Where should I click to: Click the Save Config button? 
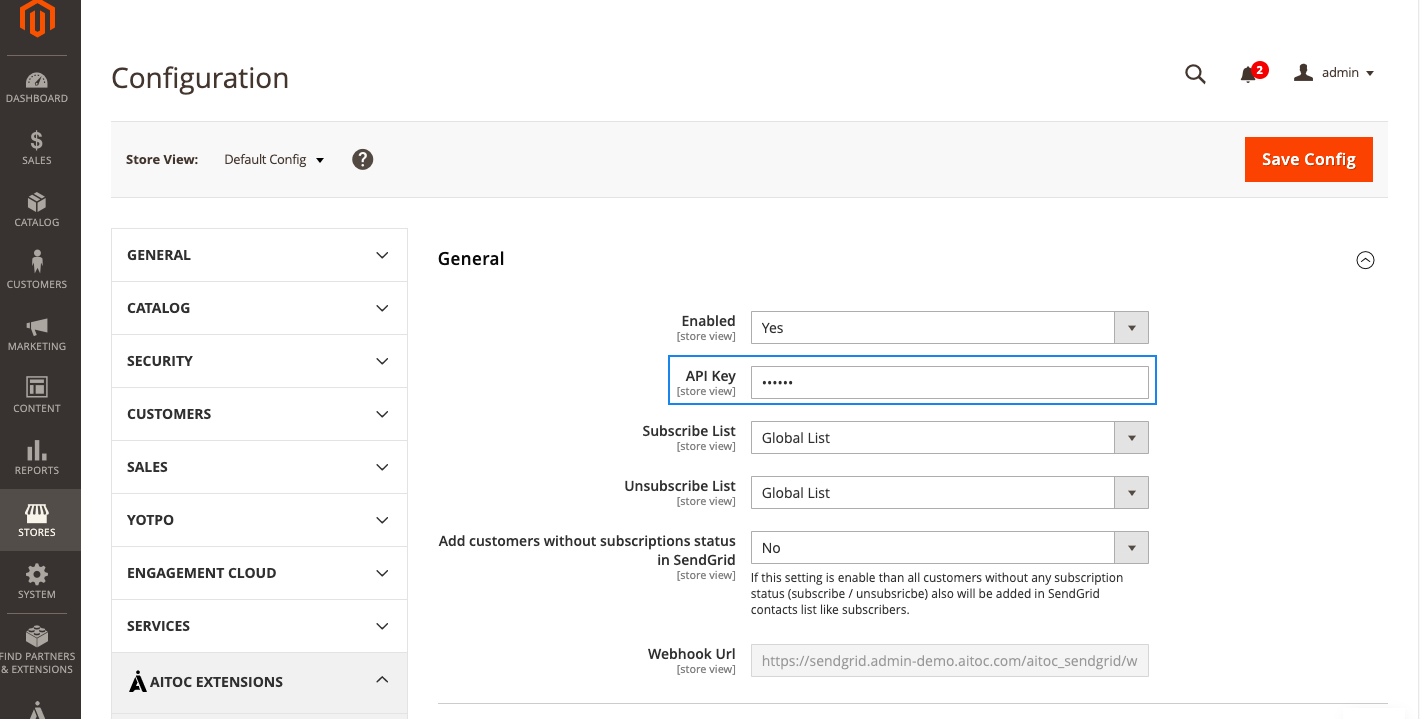tap(1308, 159)
